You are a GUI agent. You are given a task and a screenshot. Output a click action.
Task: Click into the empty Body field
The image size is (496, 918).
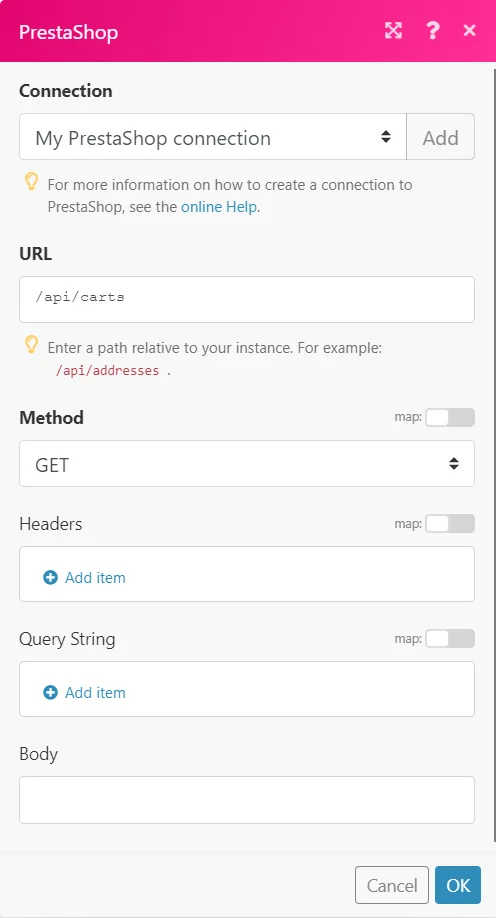pyautogui.click(x=247, y=800)
